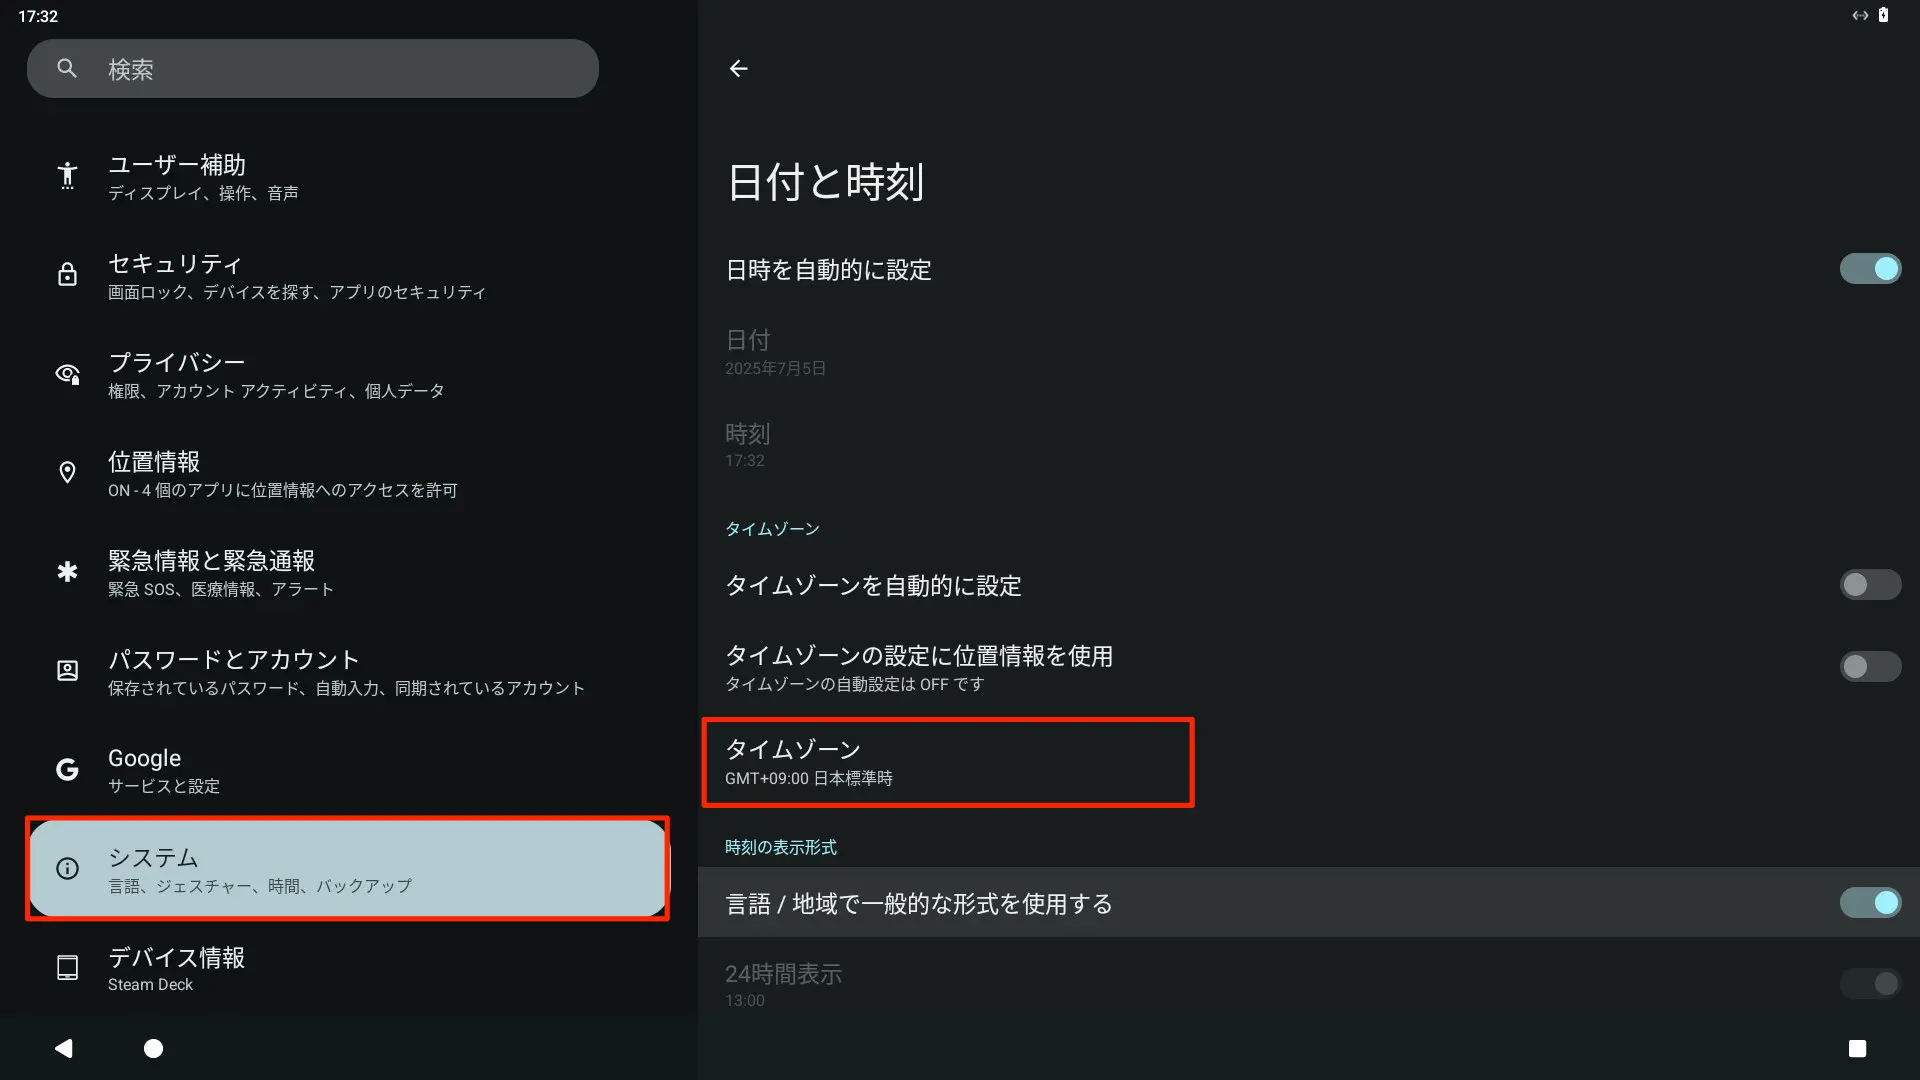
Task: Click the search magnifier icon
Action: coord(67,68)
